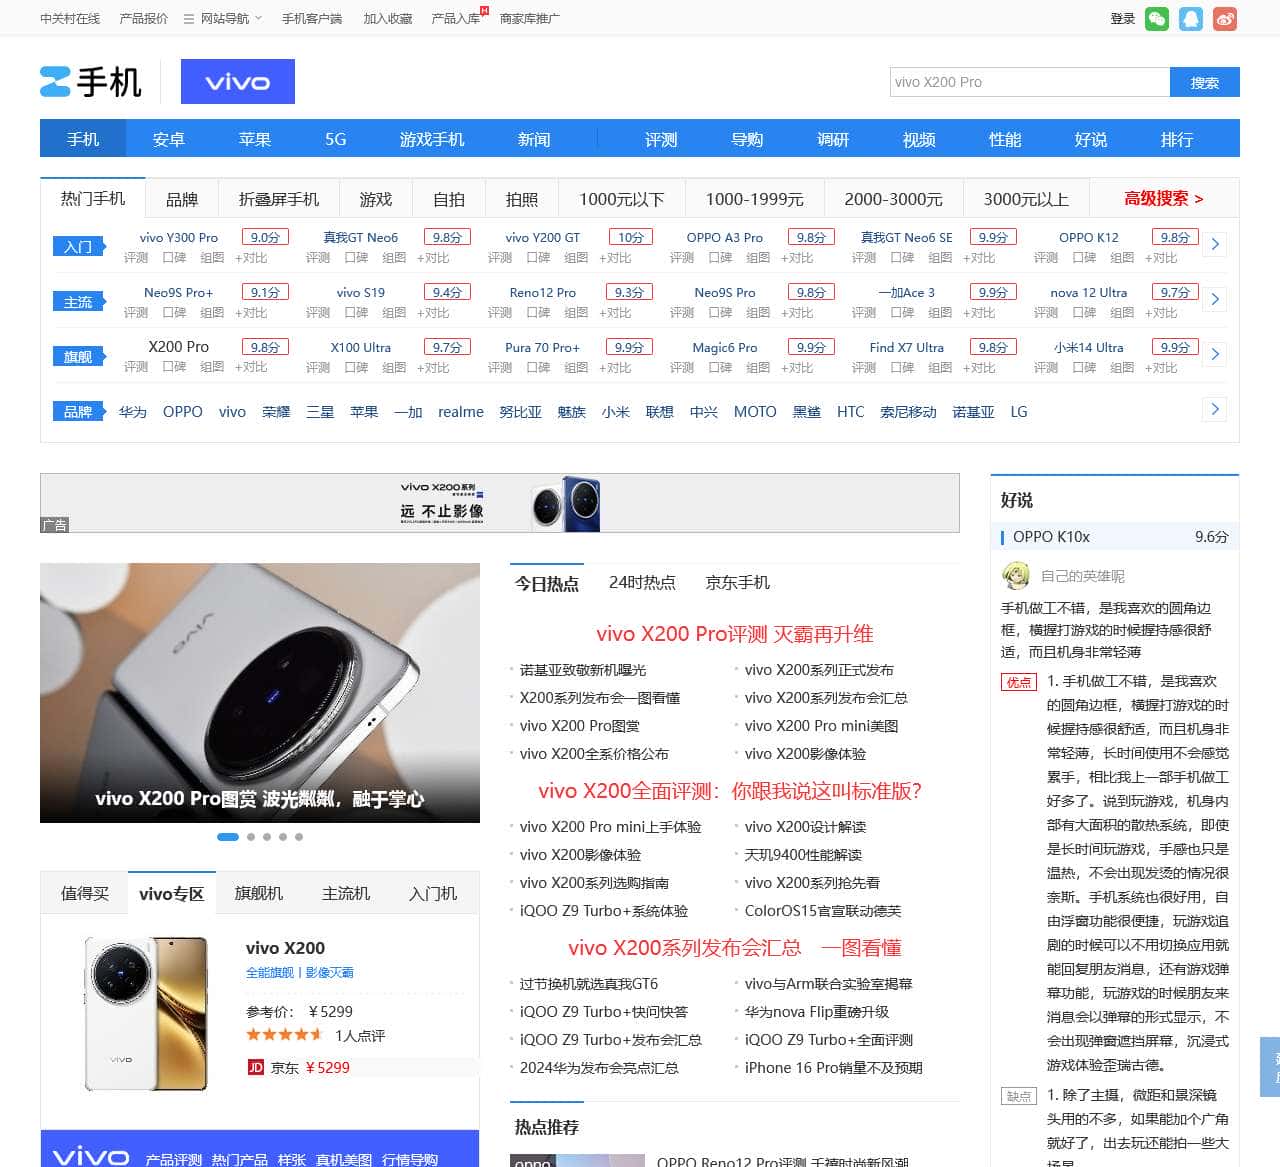Open the 登录 login link

pyautogui.click(x=1123, y=19)
